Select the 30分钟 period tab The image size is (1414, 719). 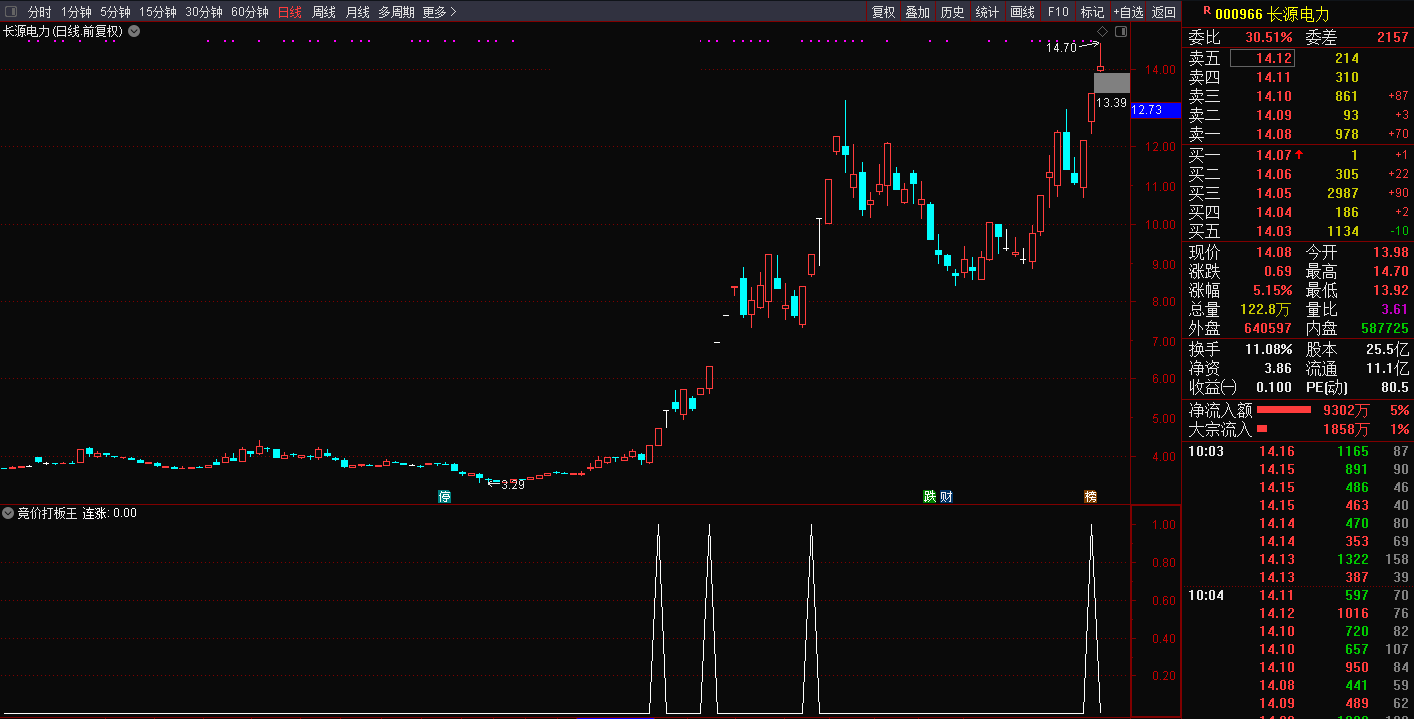(x=204, y=12)
